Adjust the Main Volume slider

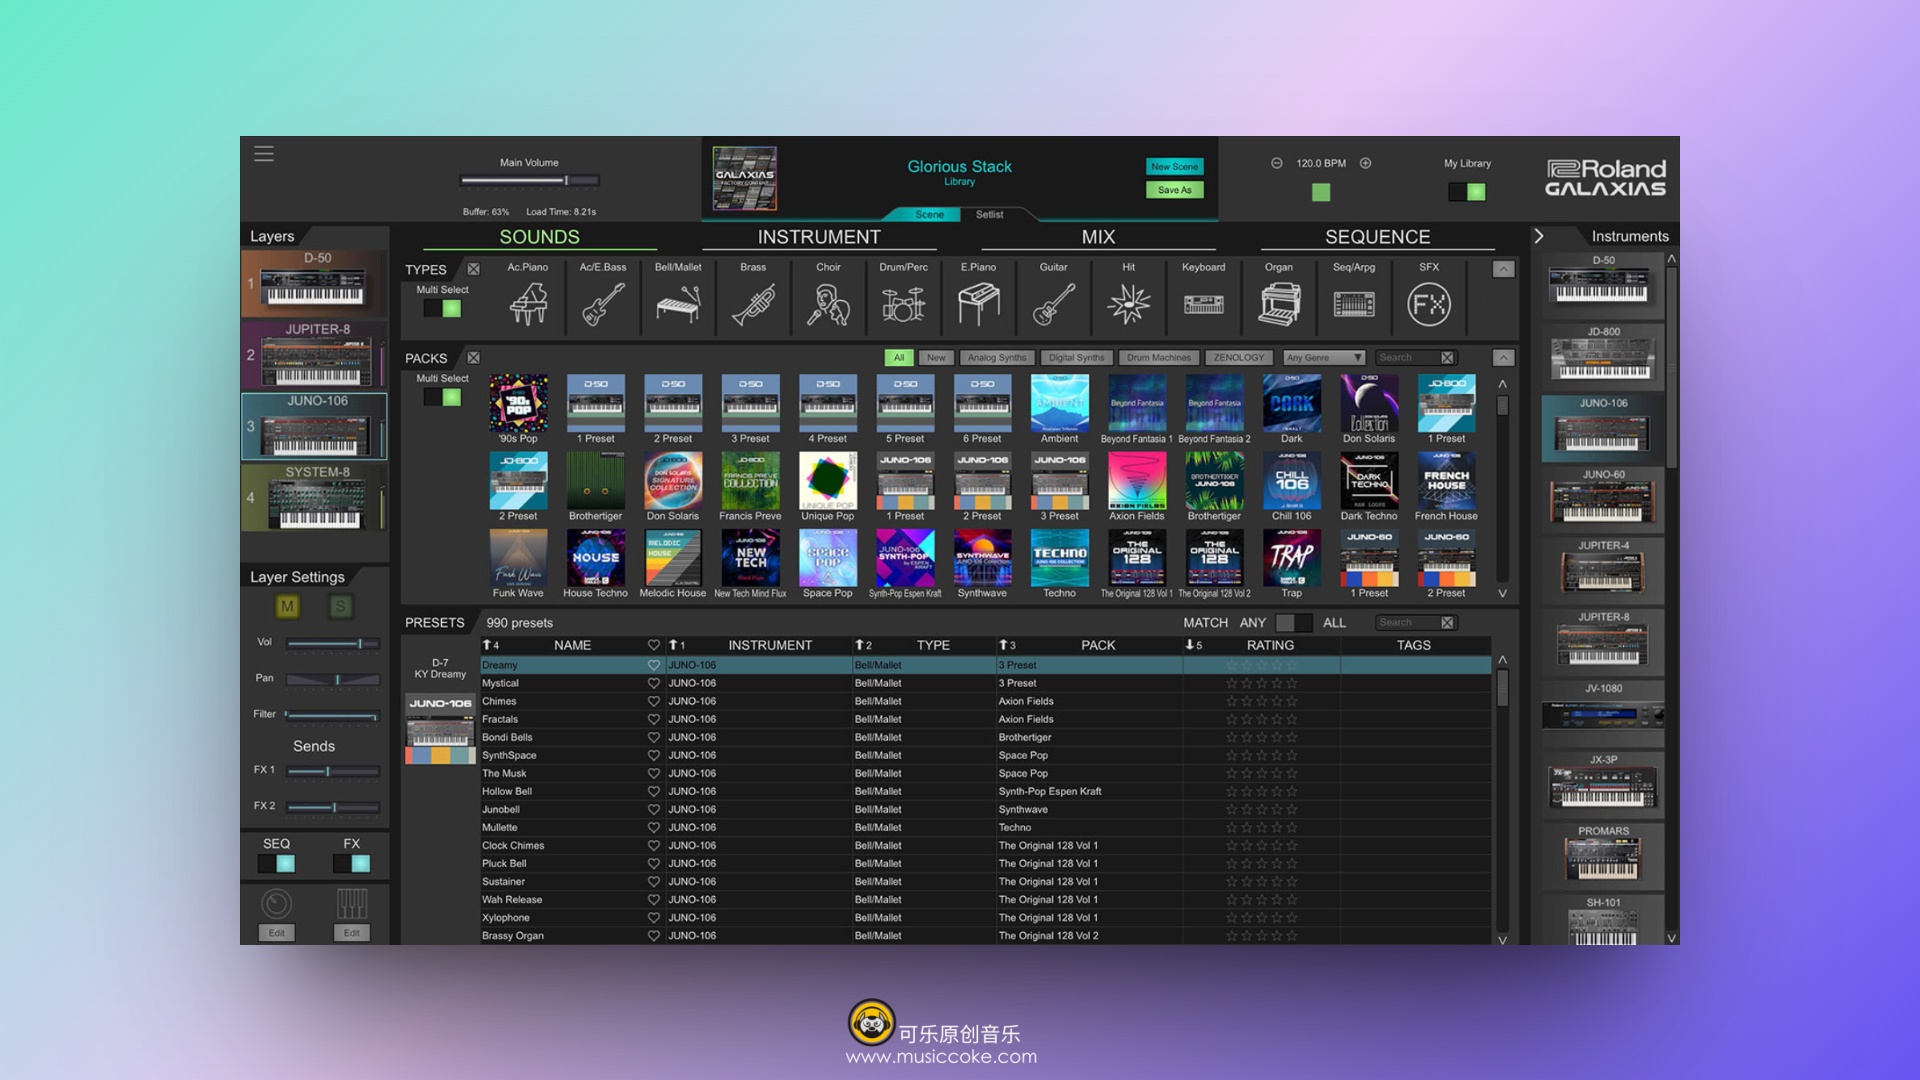tap(566, 180)
